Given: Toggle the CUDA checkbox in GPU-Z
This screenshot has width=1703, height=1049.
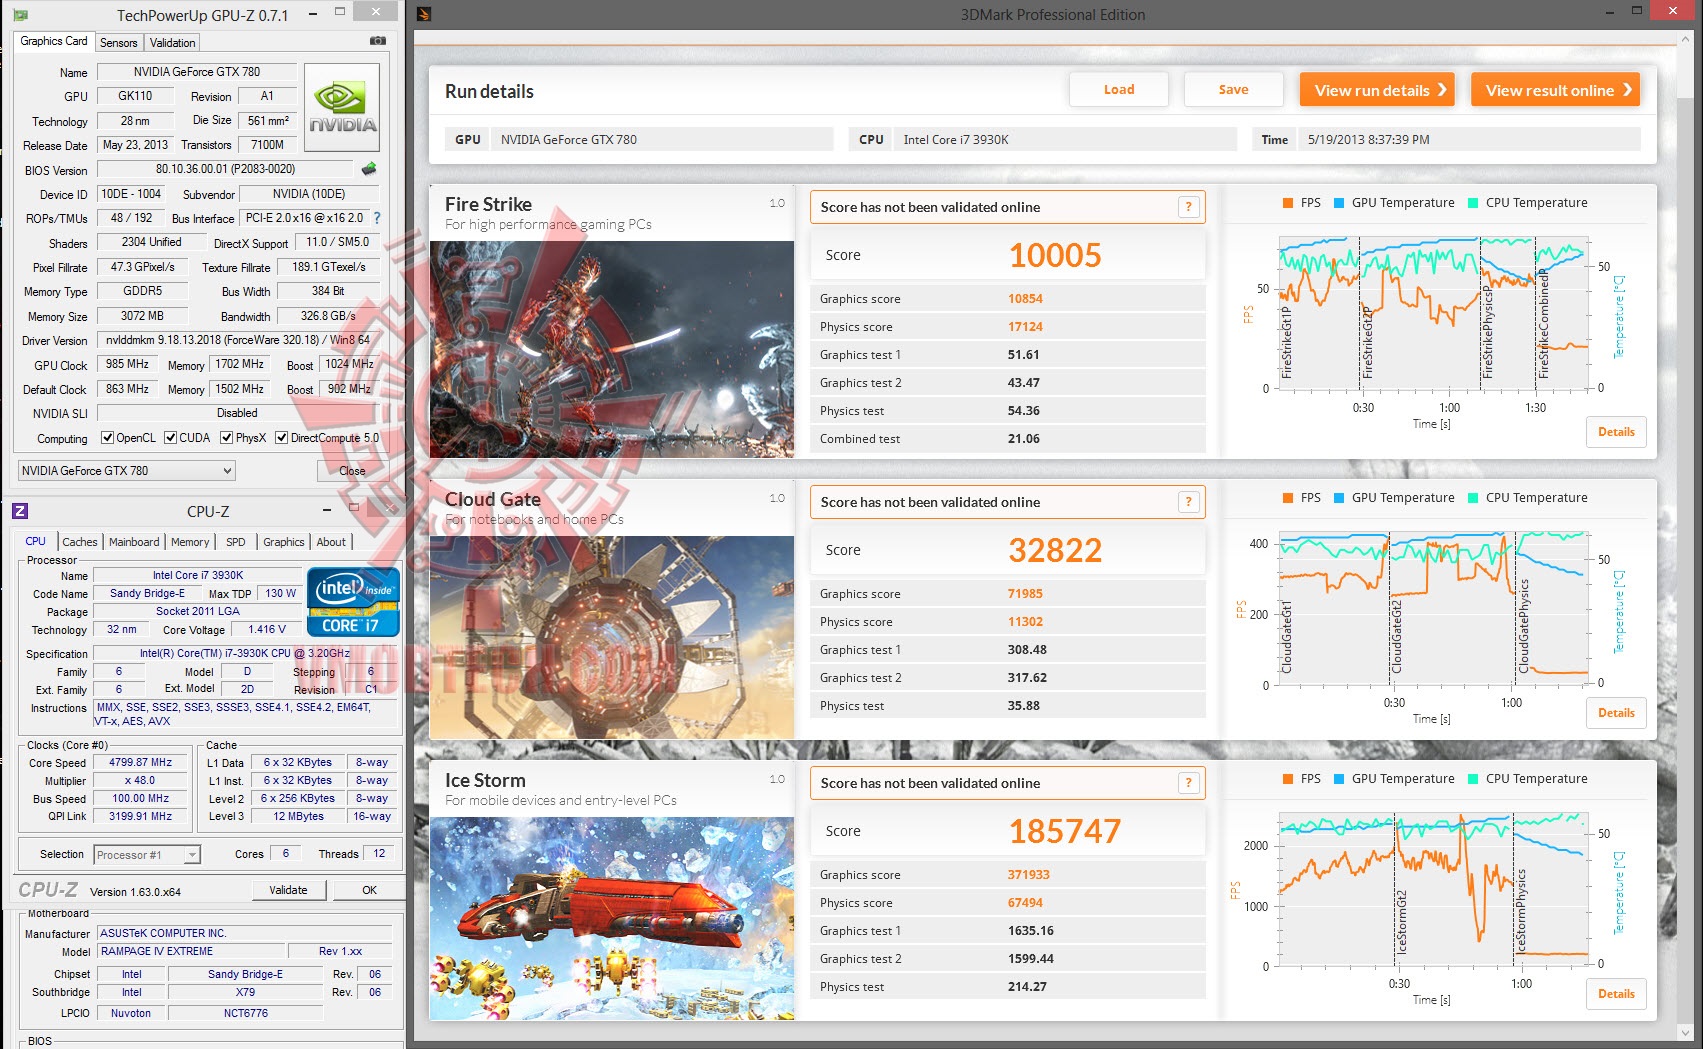Looking at the screenshot, I should coord(171,438).
